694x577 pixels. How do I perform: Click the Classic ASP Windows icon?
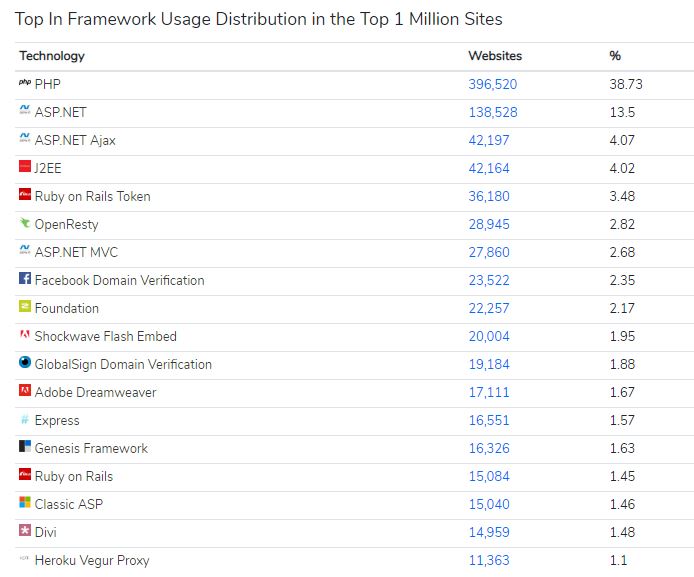point(25,504)
